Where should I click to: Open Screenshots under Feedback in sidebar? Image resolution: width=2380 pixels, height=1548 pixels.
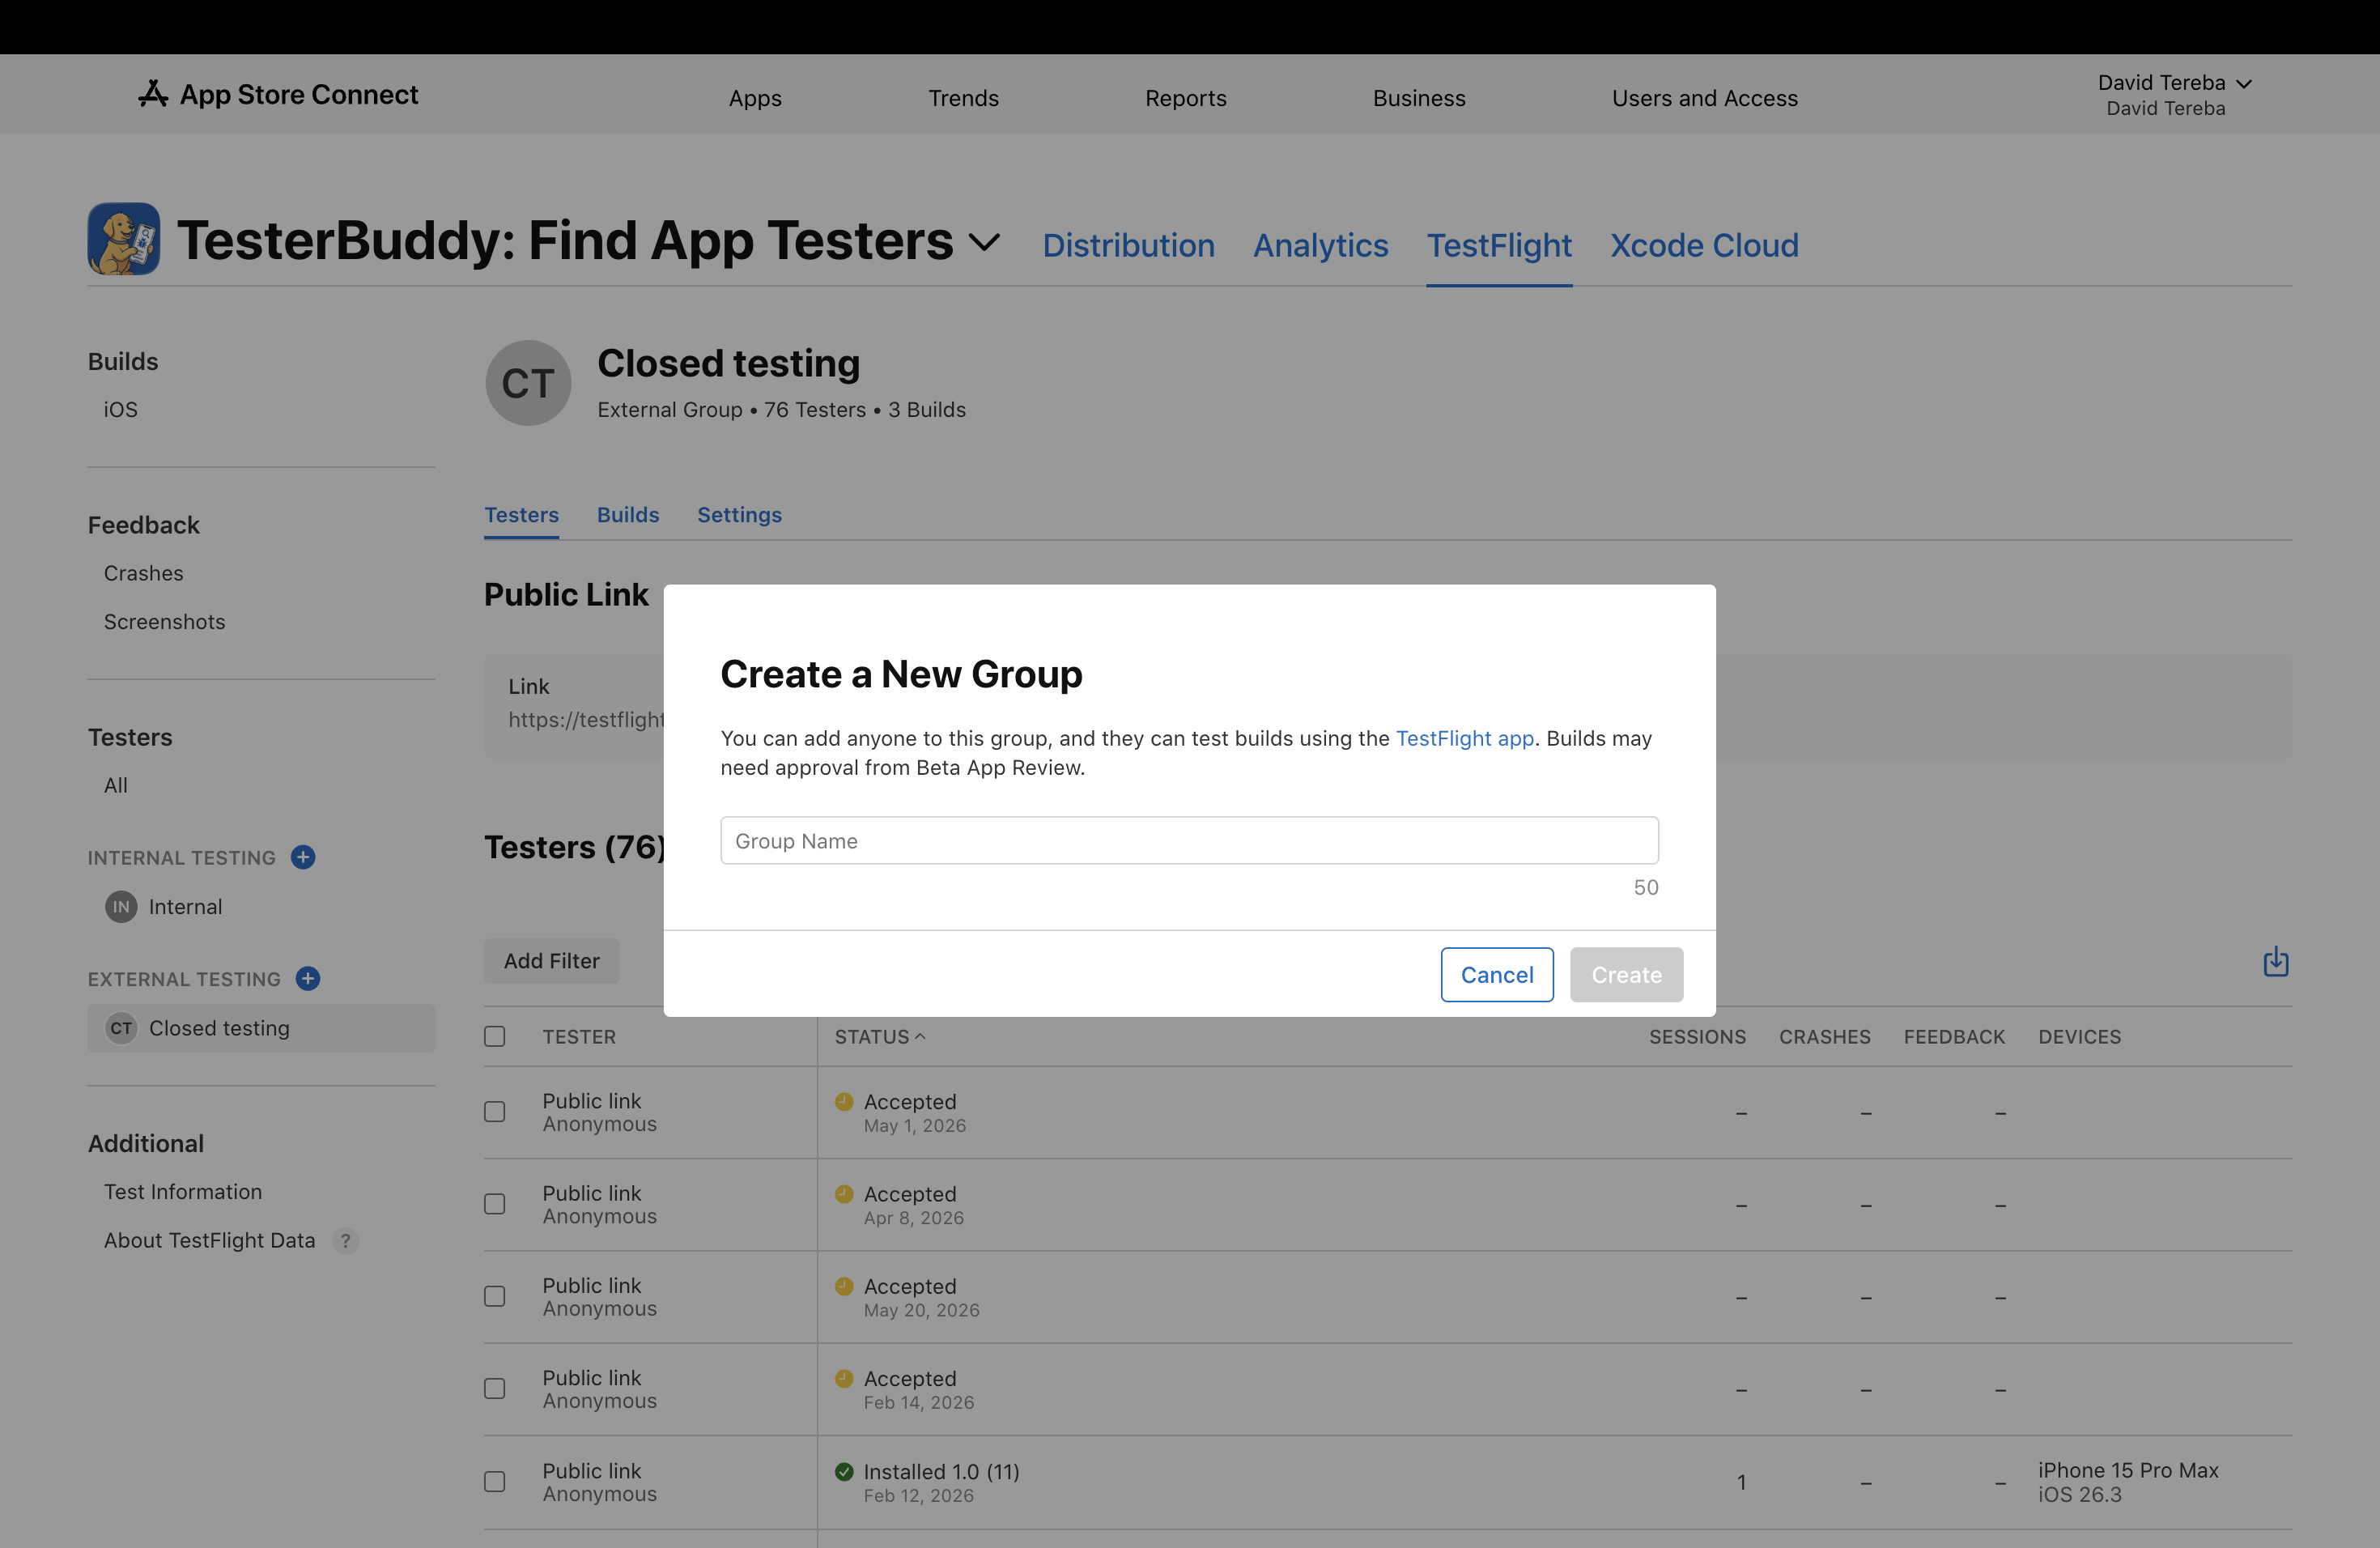tap(165, 622)
